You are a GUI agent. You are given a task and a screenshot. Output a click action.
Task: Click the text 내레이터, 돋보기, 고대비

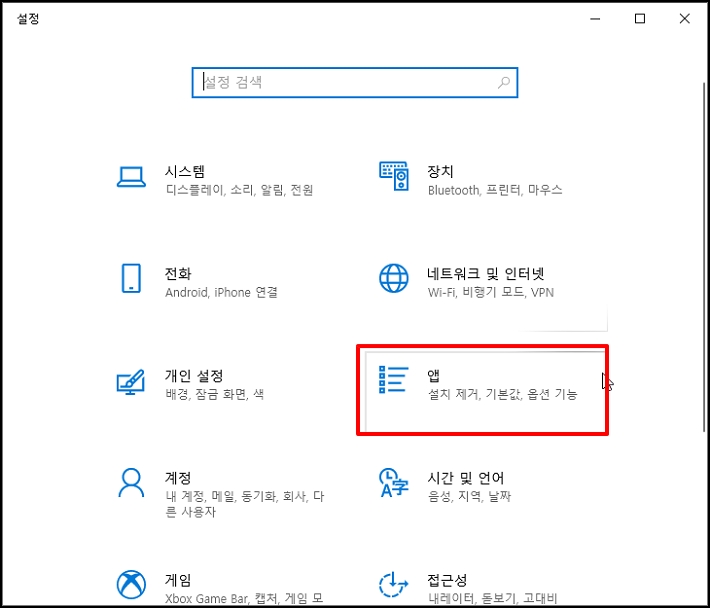493,599
